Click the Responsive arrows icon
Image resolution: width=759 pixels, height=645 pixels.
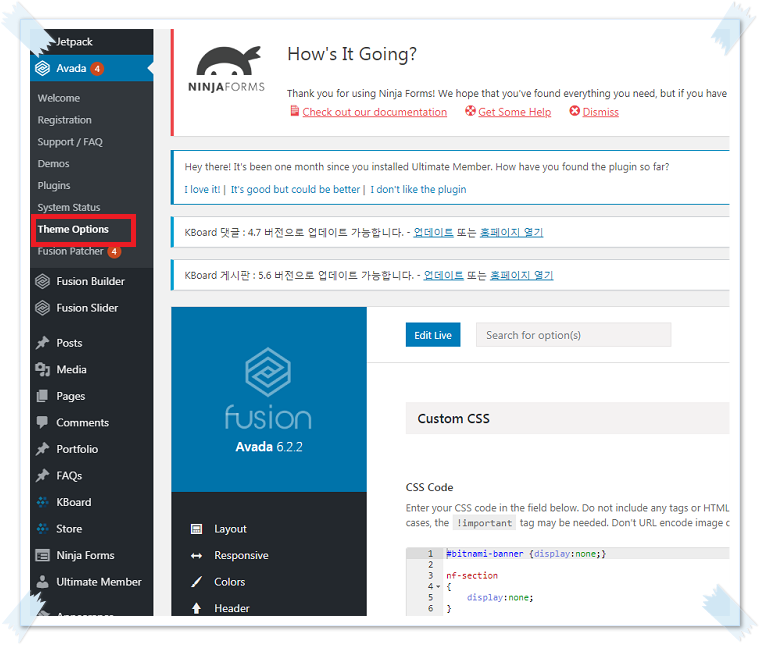(197, 555)
